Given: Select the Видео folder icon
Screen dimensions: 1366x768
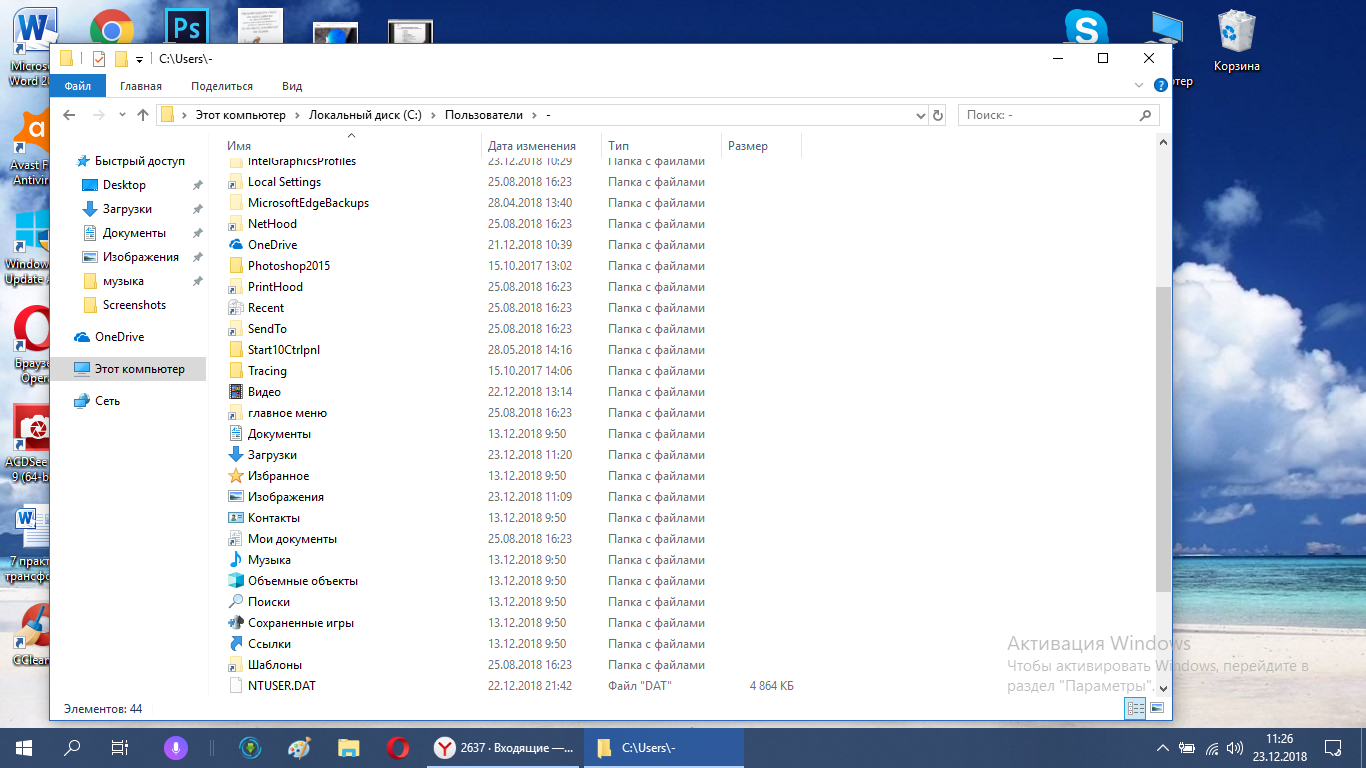Looking at the screenshot, I should tap(236, 392).
